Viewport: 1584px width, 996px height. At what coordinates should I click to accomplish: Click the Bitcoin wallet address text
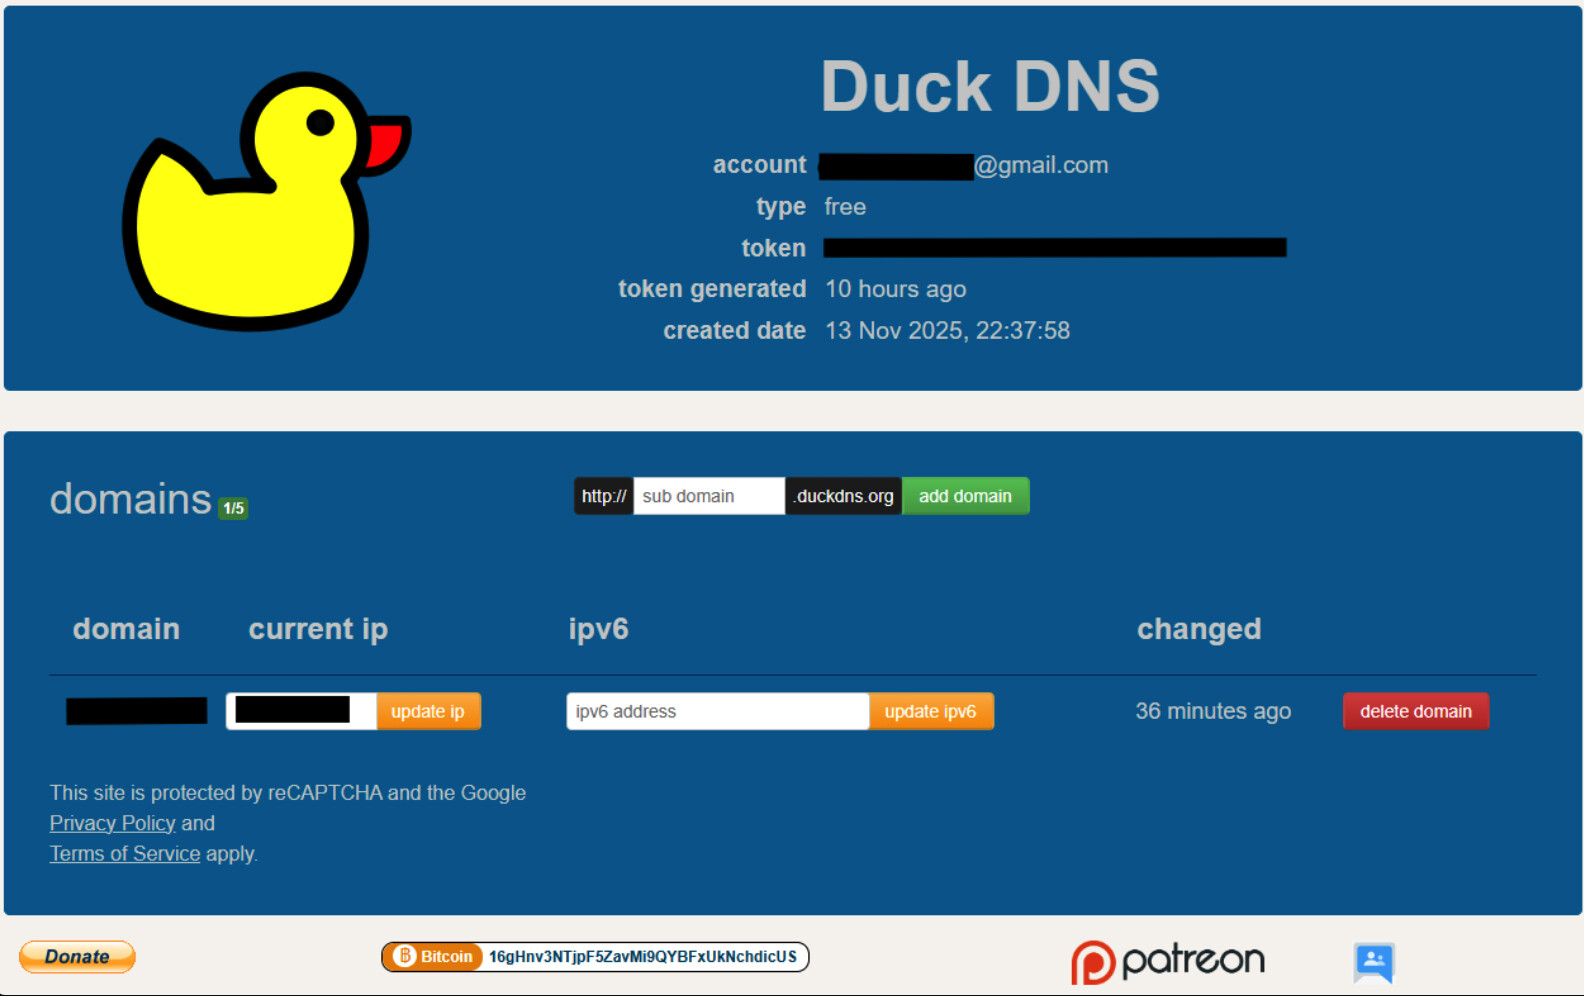[642, 957]
